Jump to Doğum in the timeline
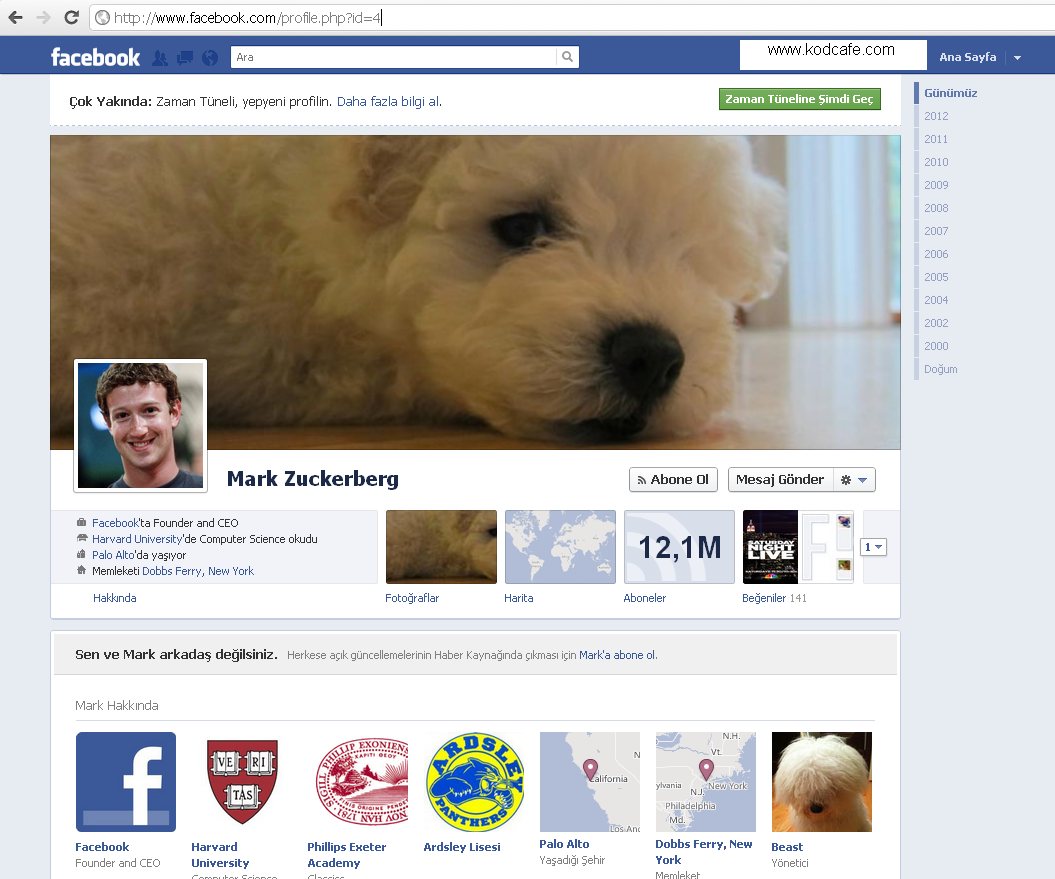The height and width of the screenshot is (879, 1055). (x=940, y=369)
